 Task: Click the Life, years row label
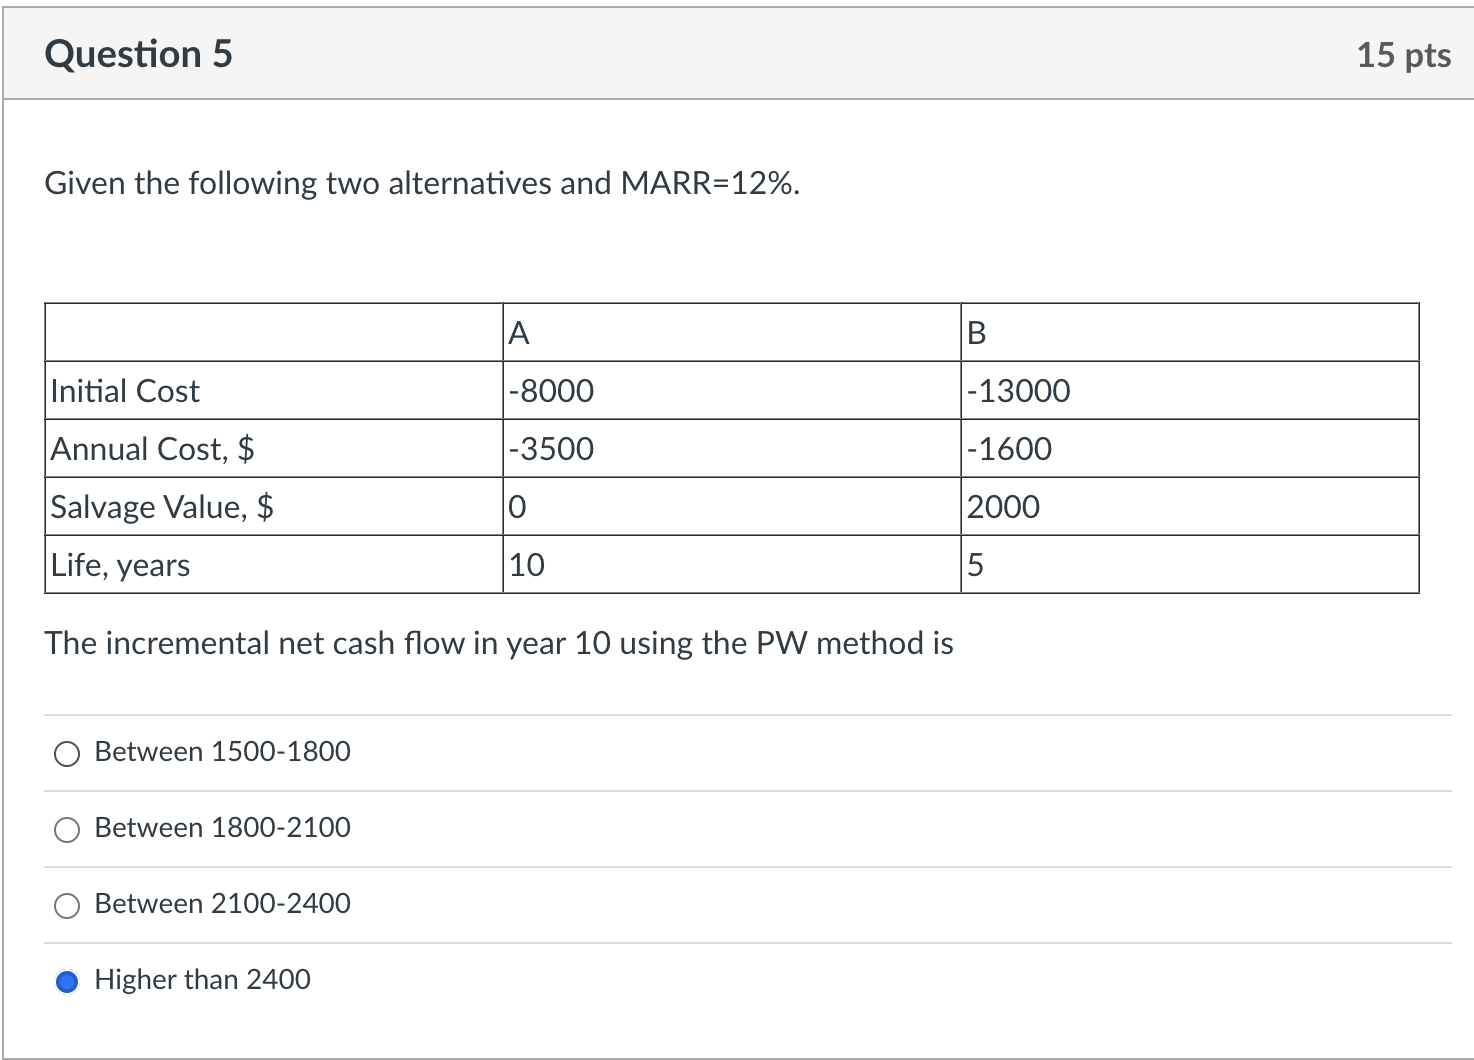[118, 564]
